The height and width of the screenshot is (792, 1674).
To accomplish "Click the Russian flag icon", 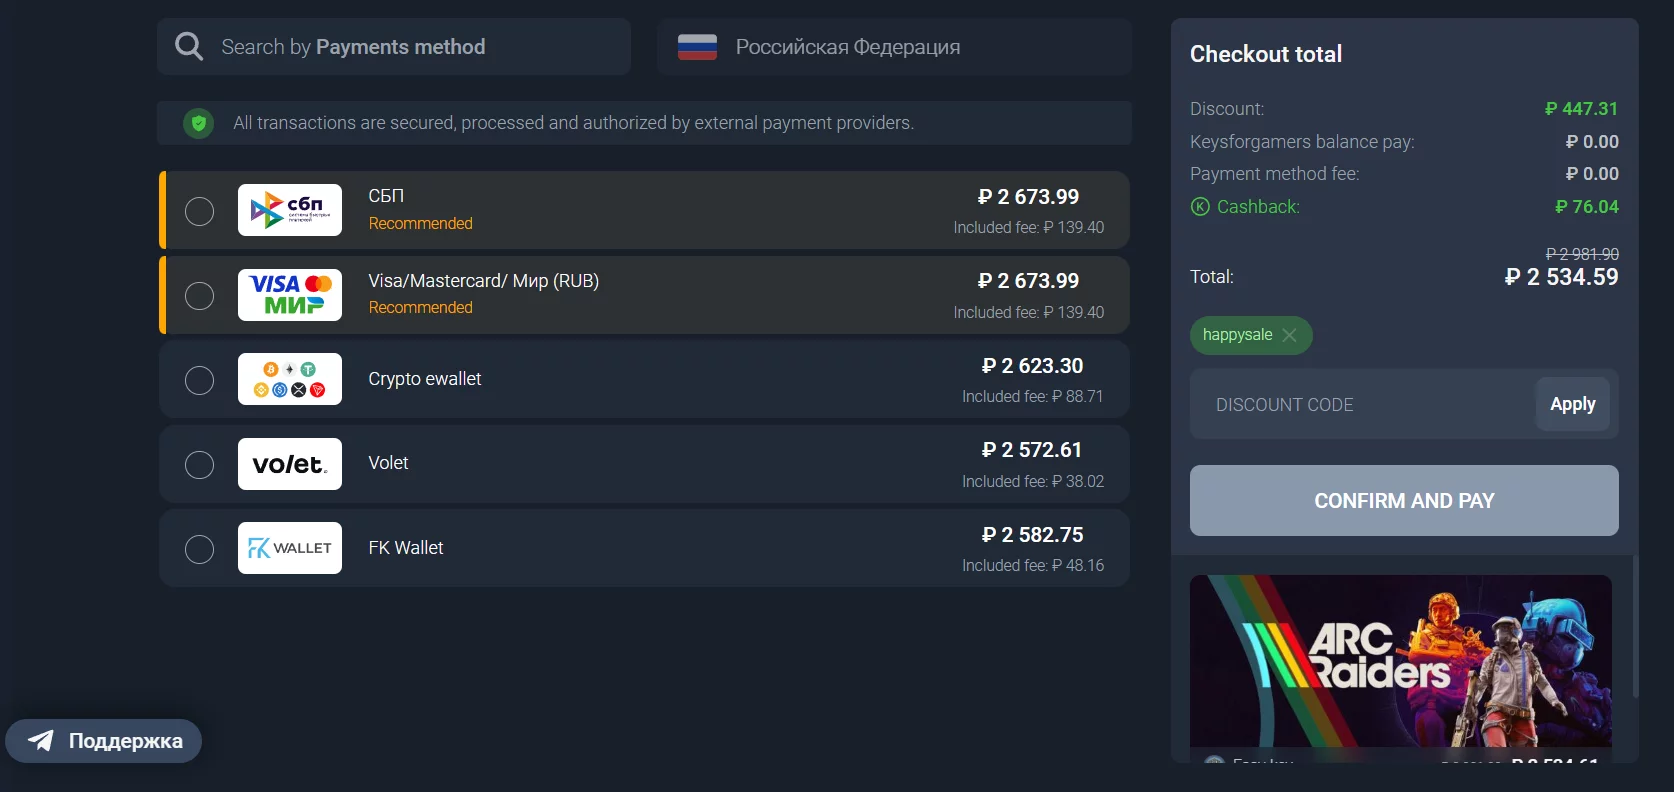I will [697, 47].
